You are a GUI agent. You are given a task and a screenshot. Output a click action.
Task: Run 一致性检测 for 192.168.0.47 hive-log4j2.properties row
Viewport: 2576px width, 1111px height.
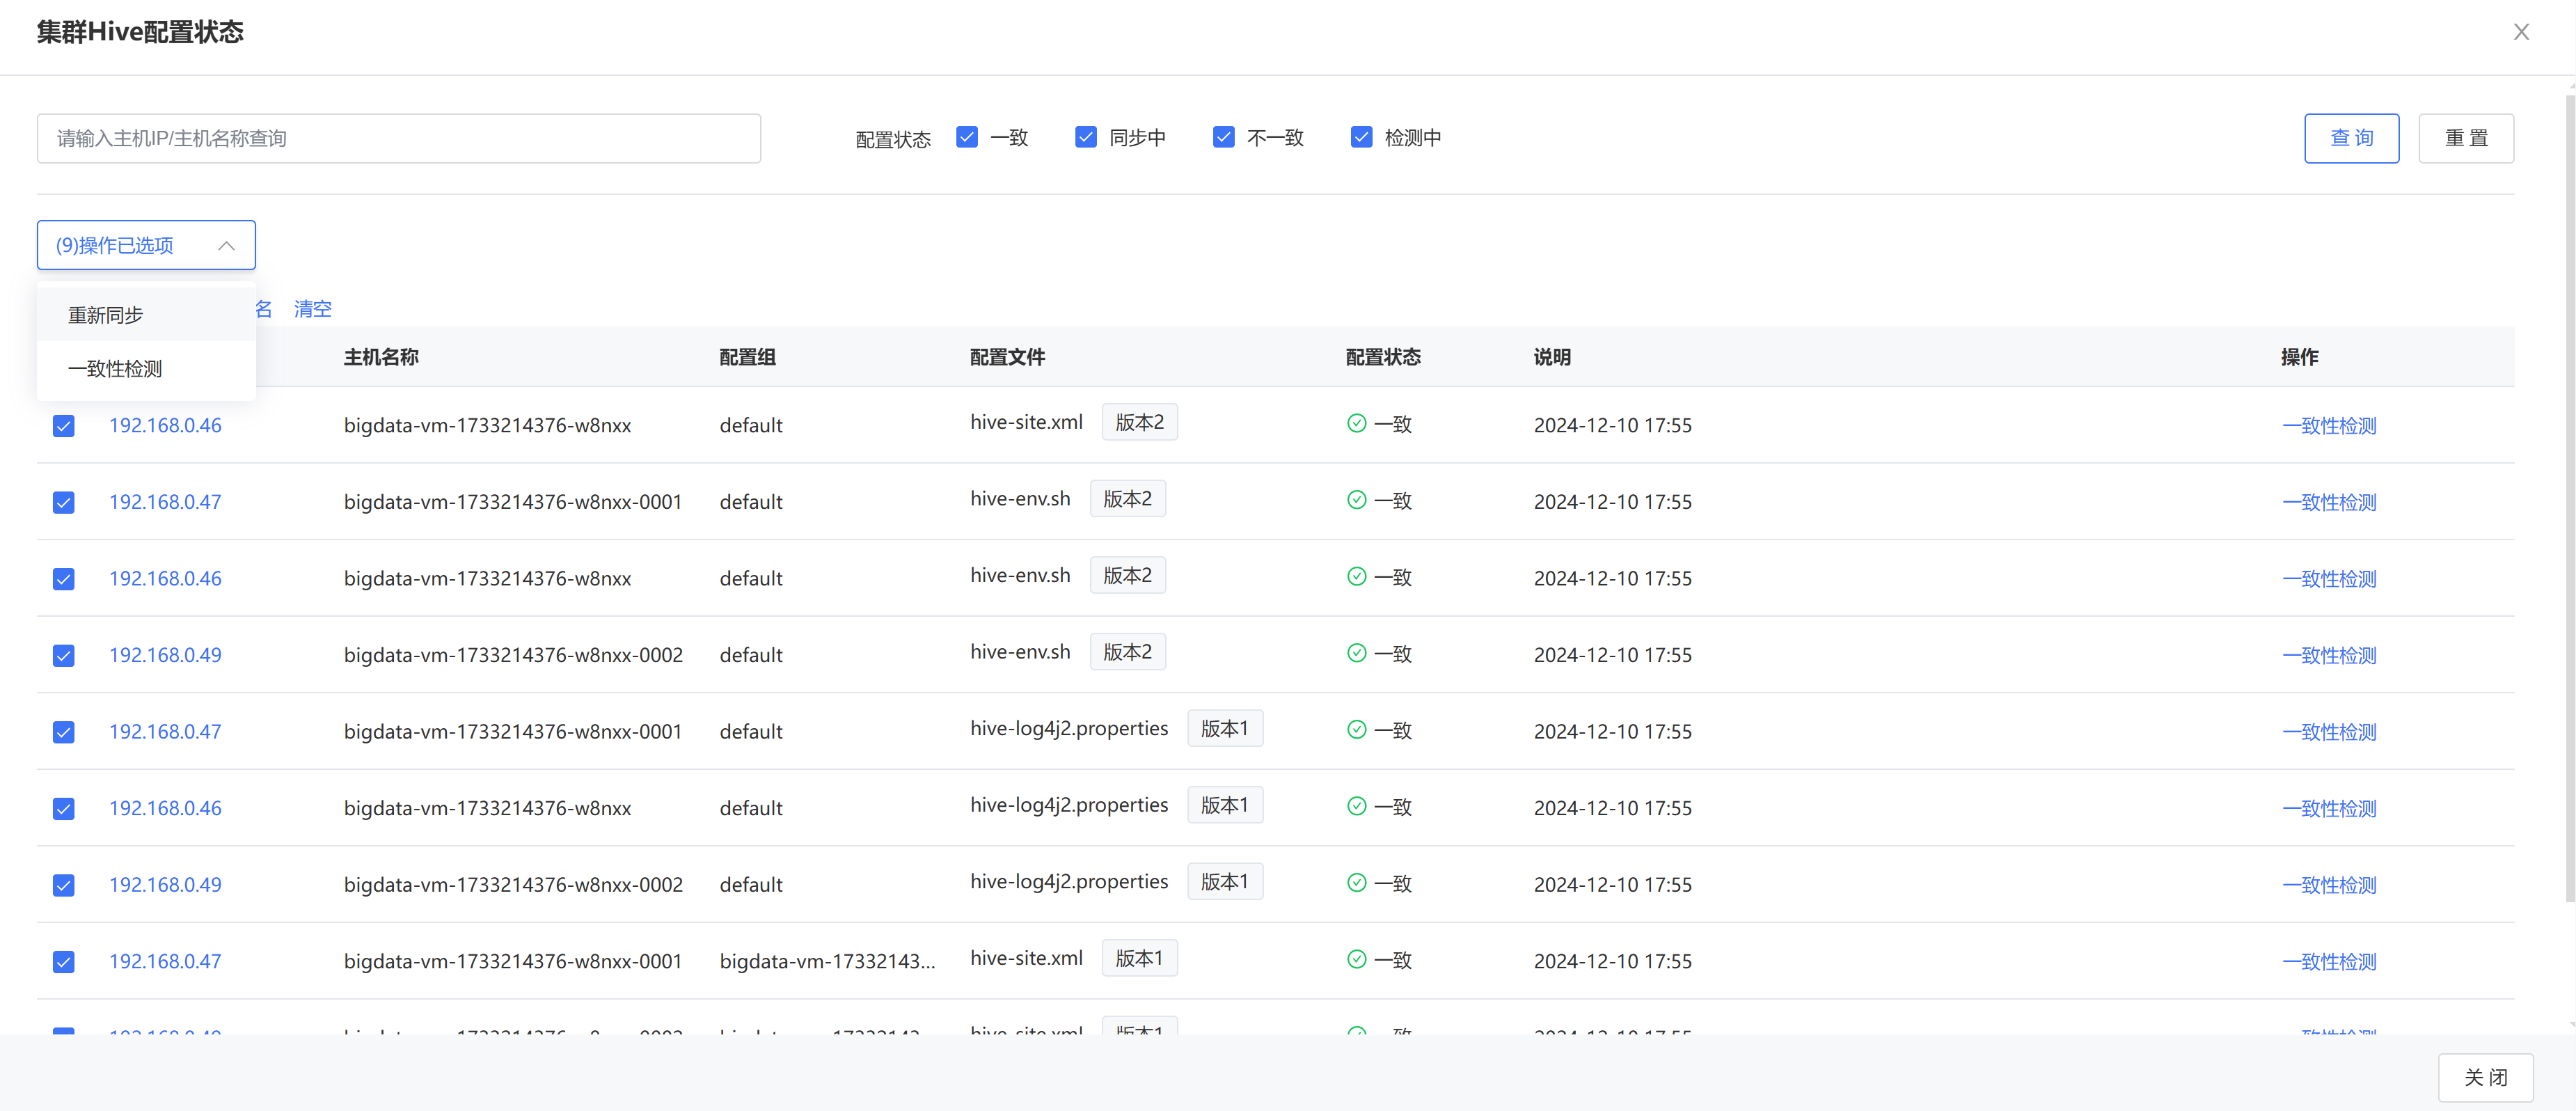(x=2329, y=731)
